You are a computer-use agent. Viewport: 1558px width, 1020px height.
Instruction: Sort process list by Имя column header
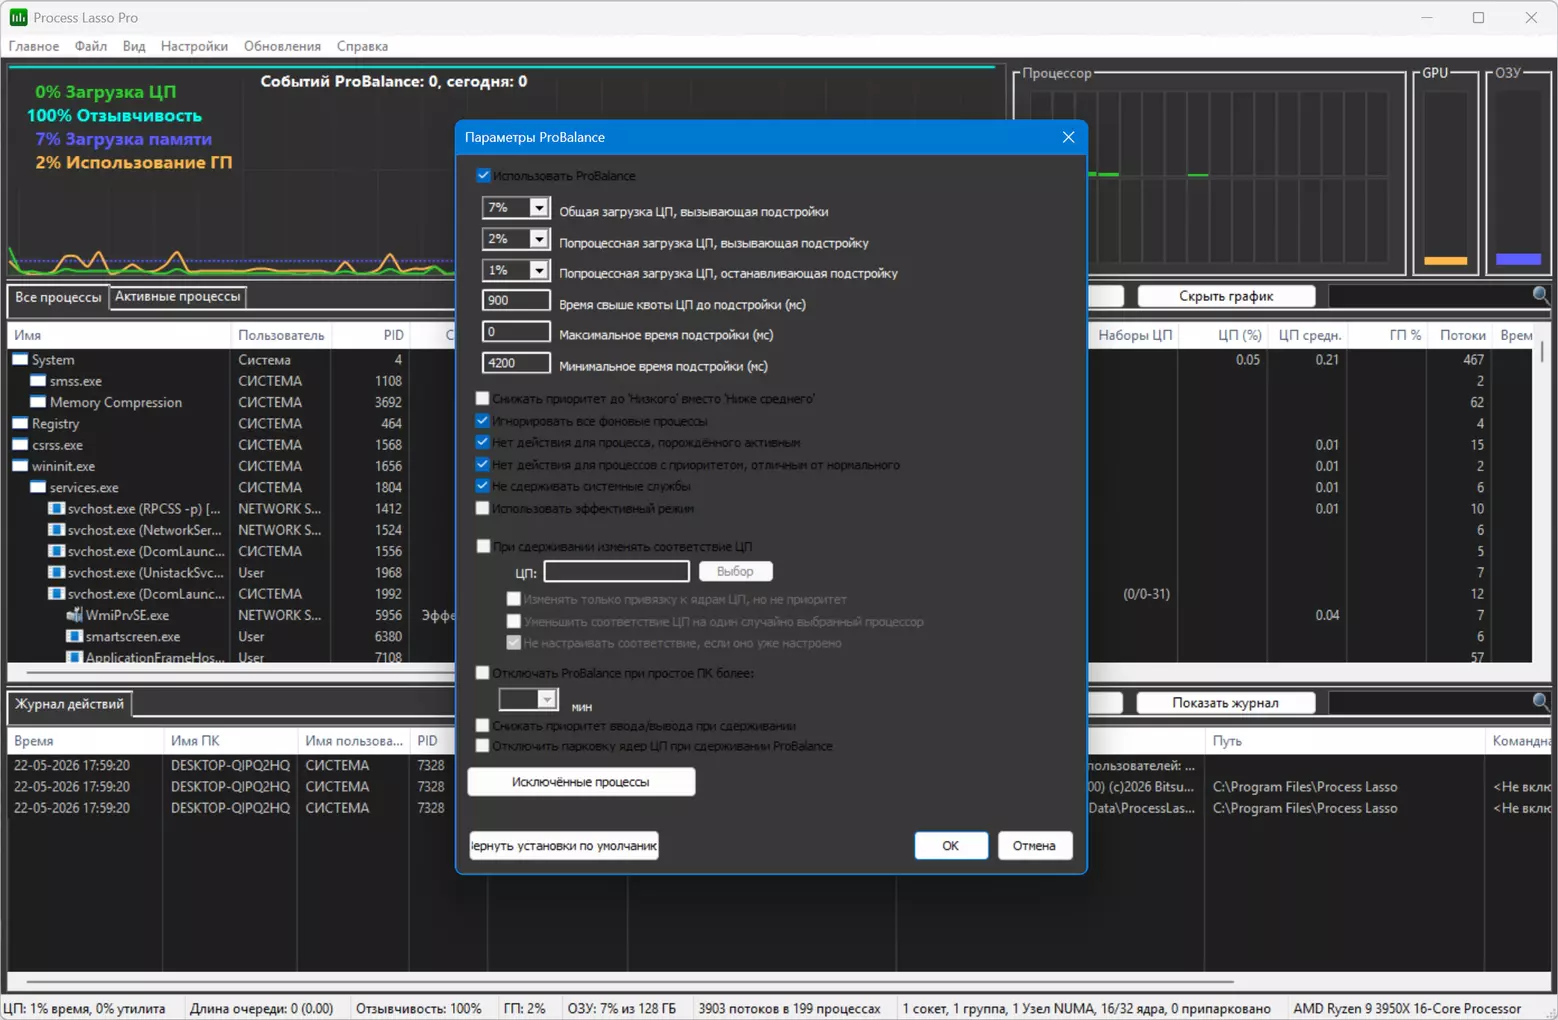coord(119,335)
